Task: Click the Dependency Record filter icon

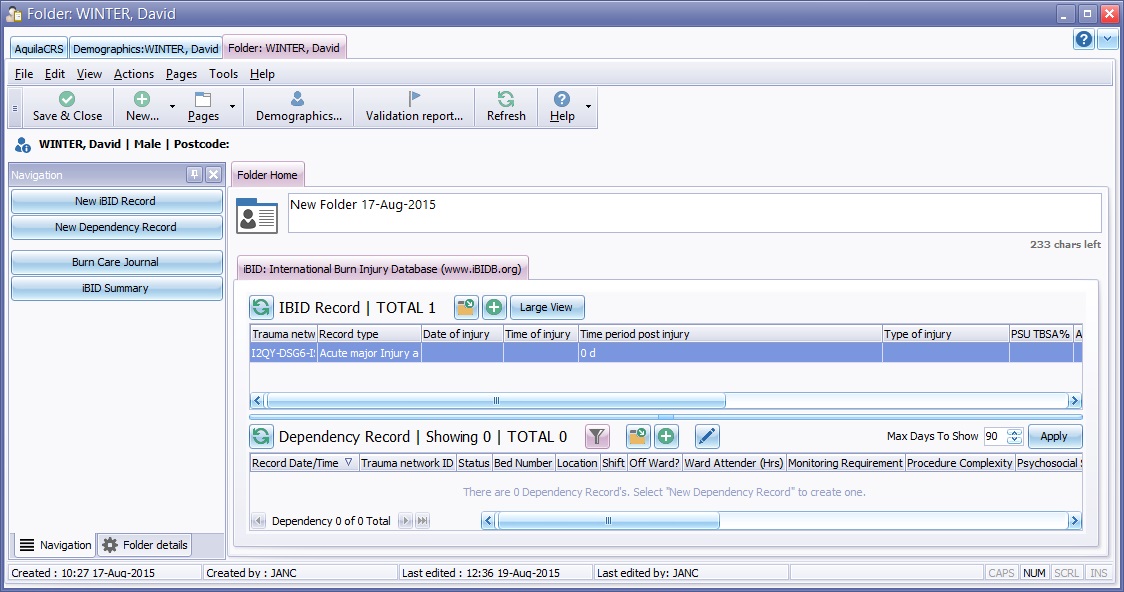Action: (x=597, y=436)
